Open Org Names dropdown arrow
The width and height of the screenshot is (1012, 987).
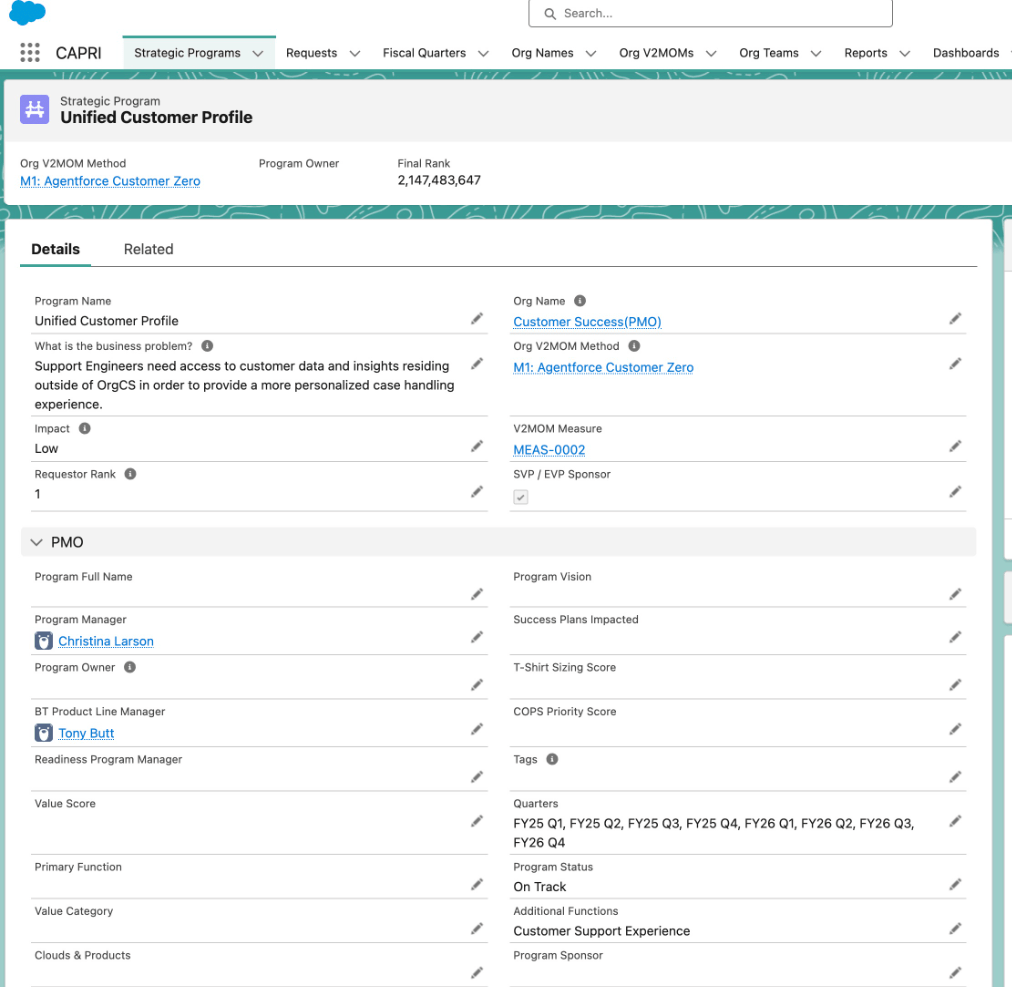591,54
